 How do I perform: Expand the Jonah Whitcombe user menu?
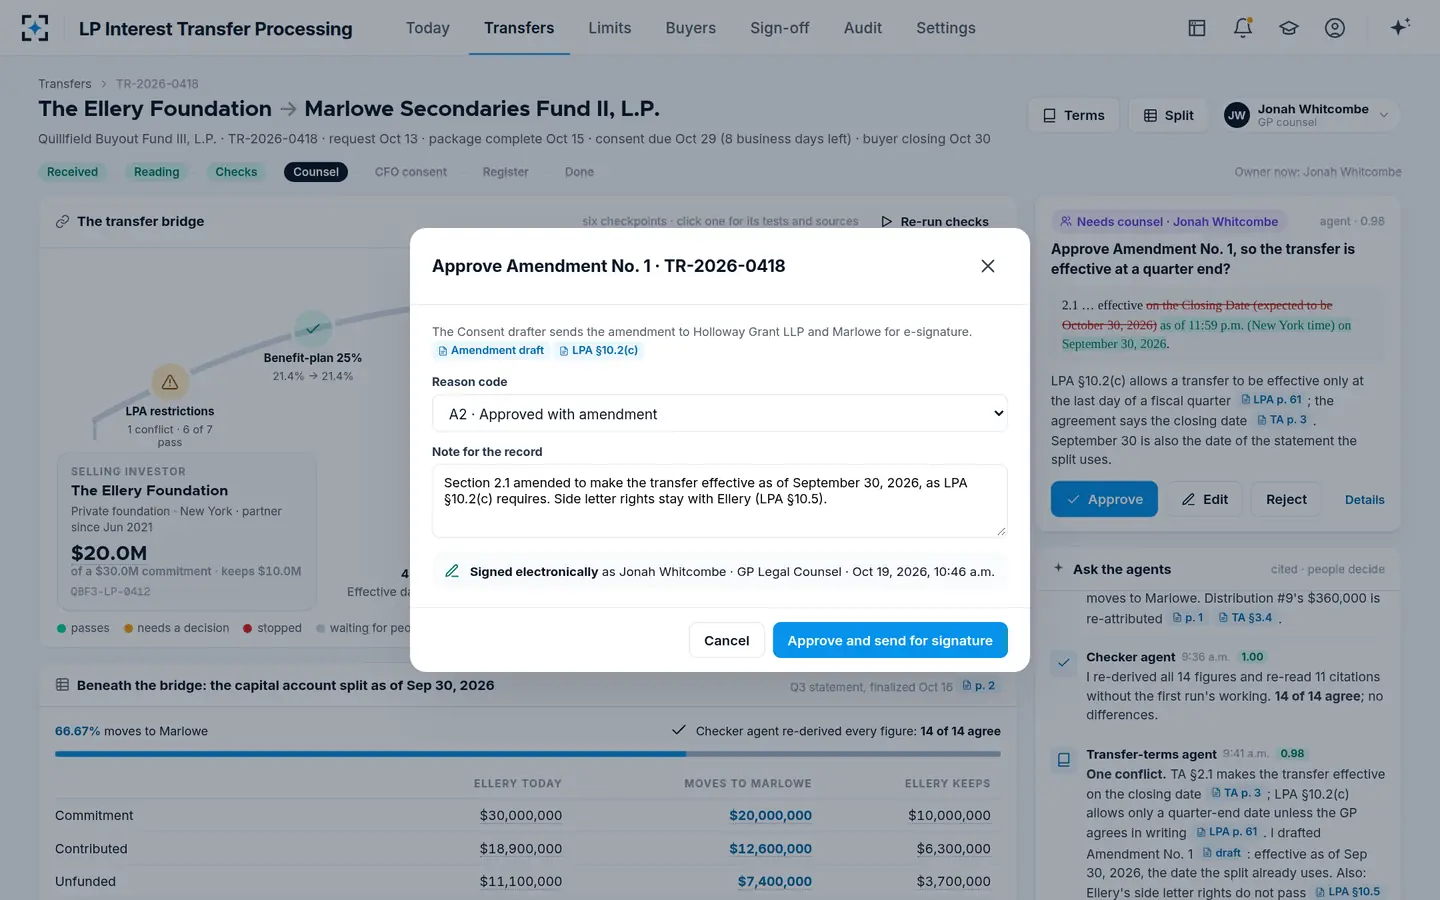pos(1308,115)
